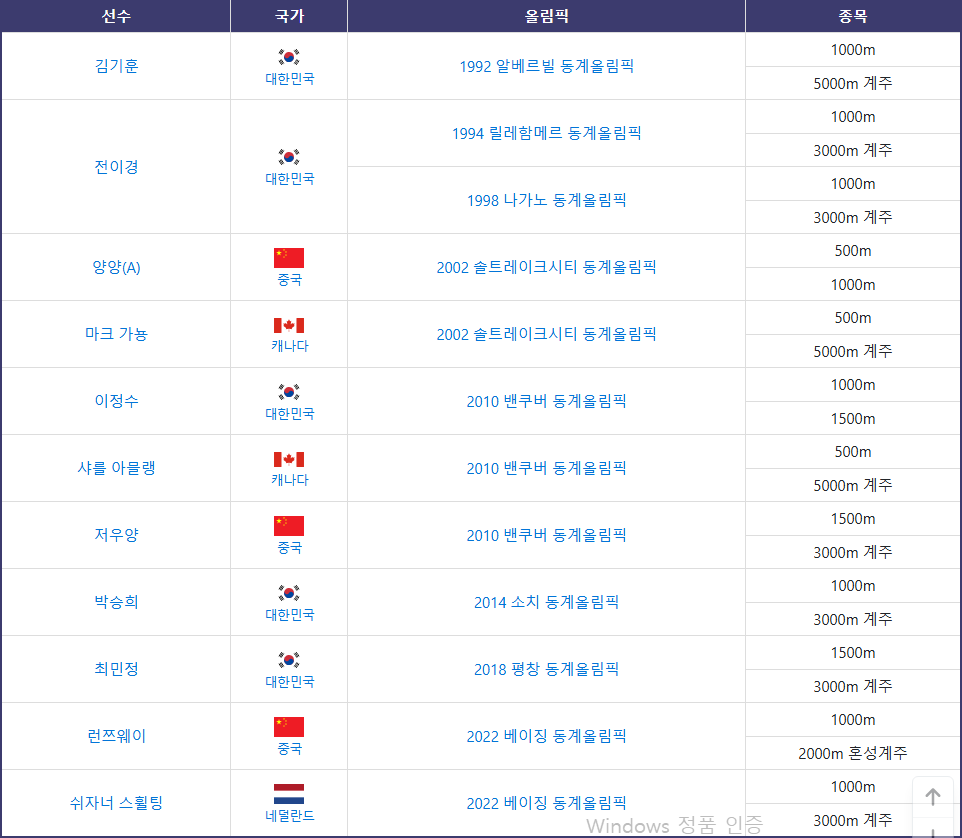The height and width of the screenshot is (838, 962).
Task: Click 캐나다 country link in 샤를 아믈랭 row
Action: [x=290, y=480]
